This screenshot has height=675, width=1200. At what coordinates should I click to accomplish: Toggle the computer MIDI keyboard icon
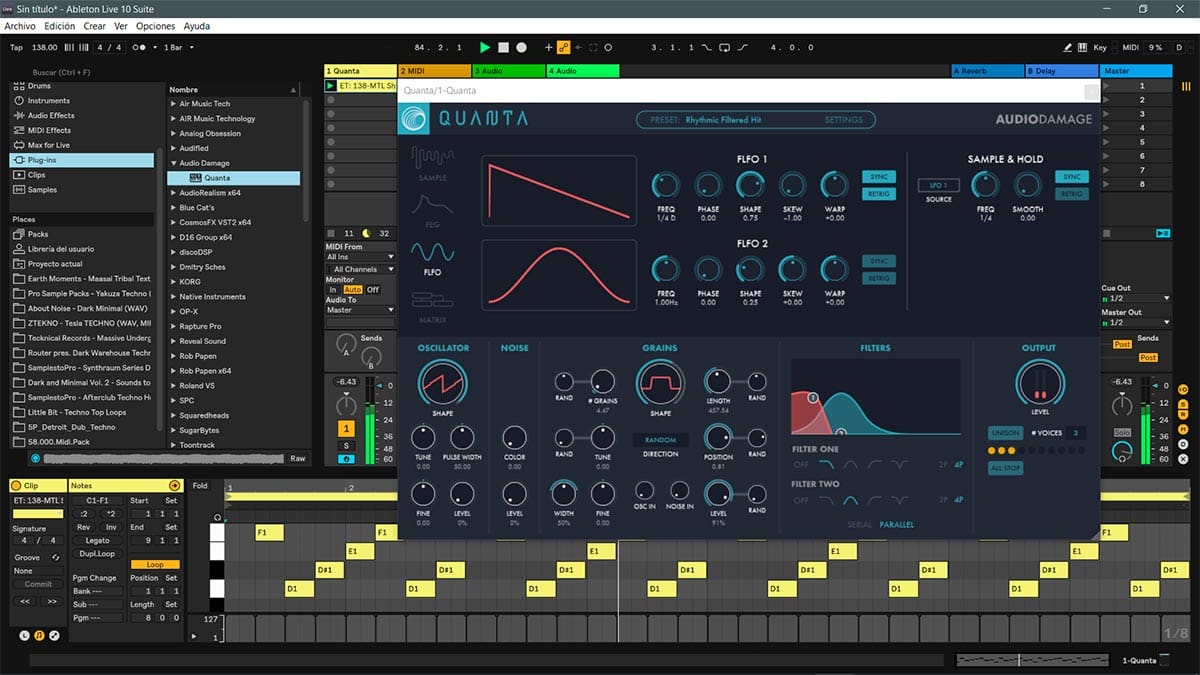pyautogui.click(x=1083, y=47)
